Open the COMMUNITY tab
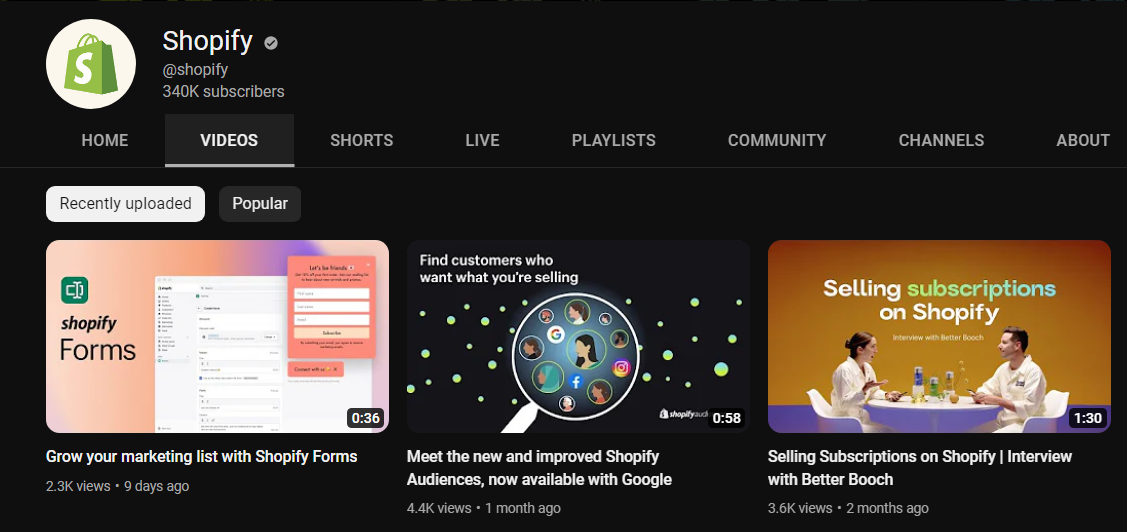1127x532 pixels. point(777,140)
